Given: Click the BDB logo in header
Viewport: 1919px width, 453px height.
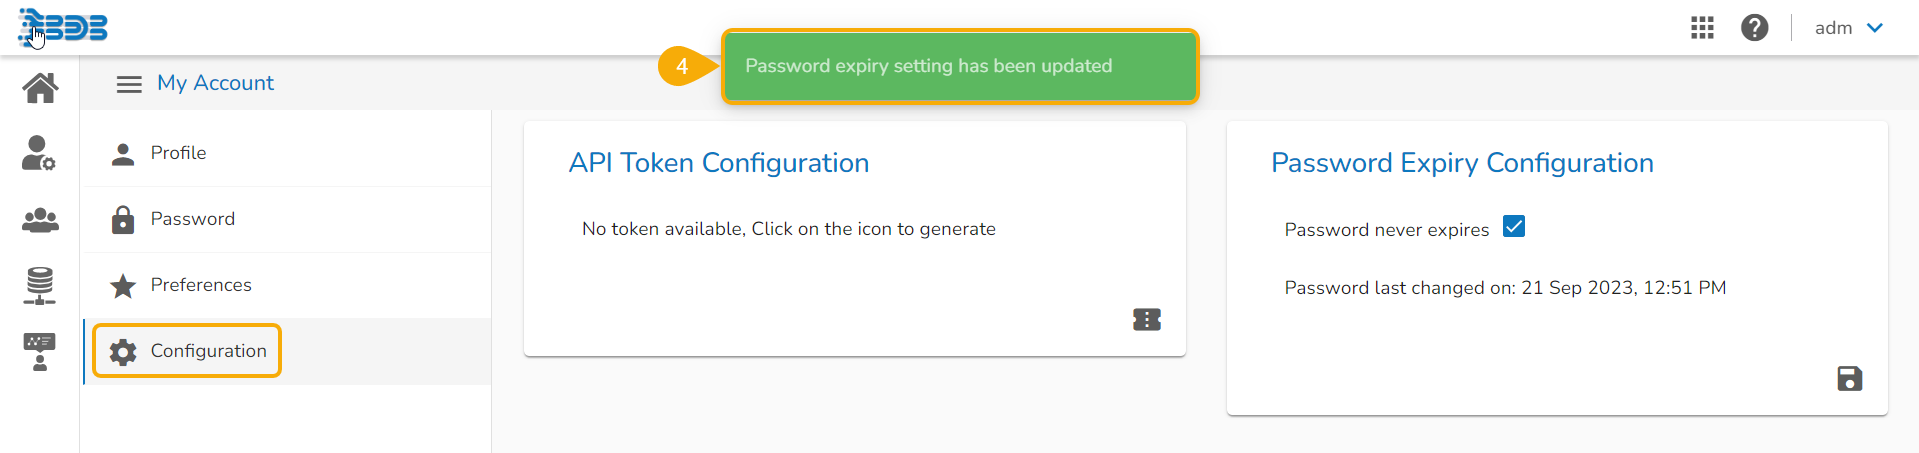Looking at the screenshot, I should pos(64,27).
